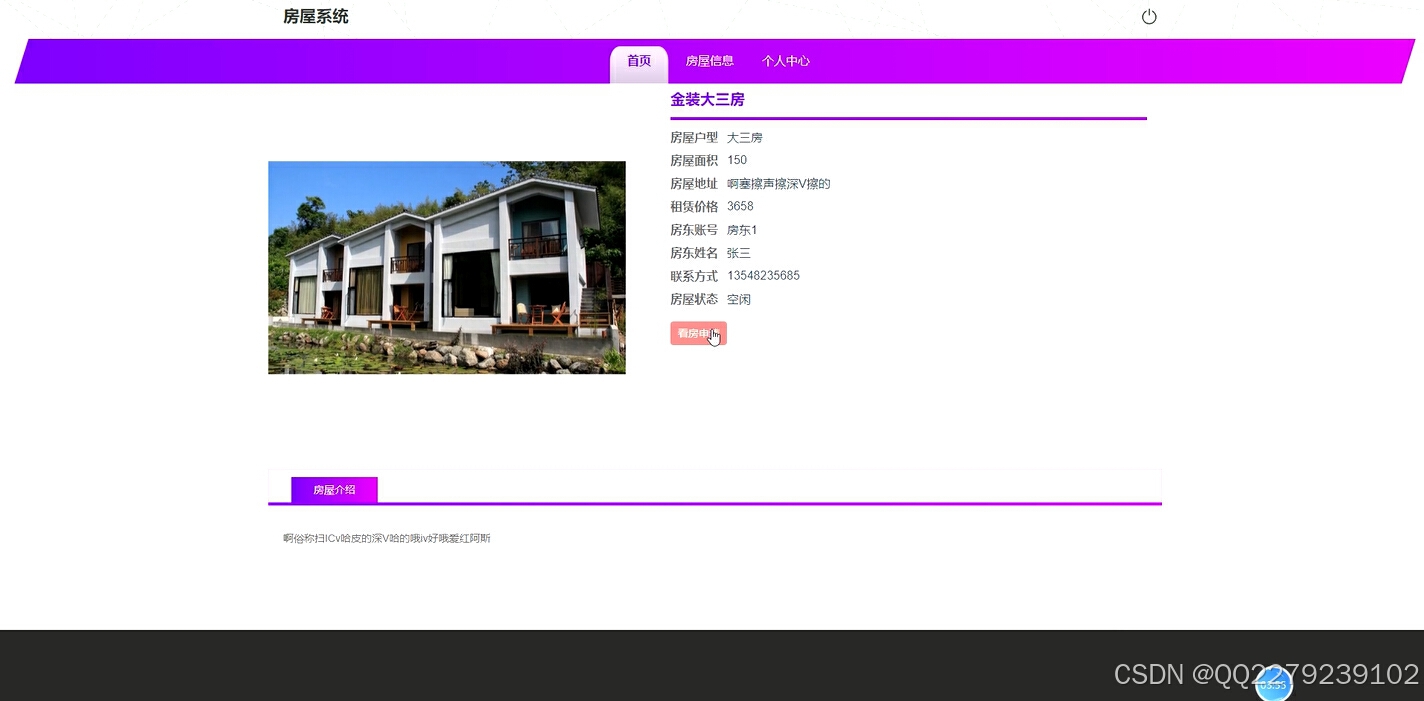The image size is (1424, 701).
Task: Click the 看房申请 button
Action: click(698, 332)
